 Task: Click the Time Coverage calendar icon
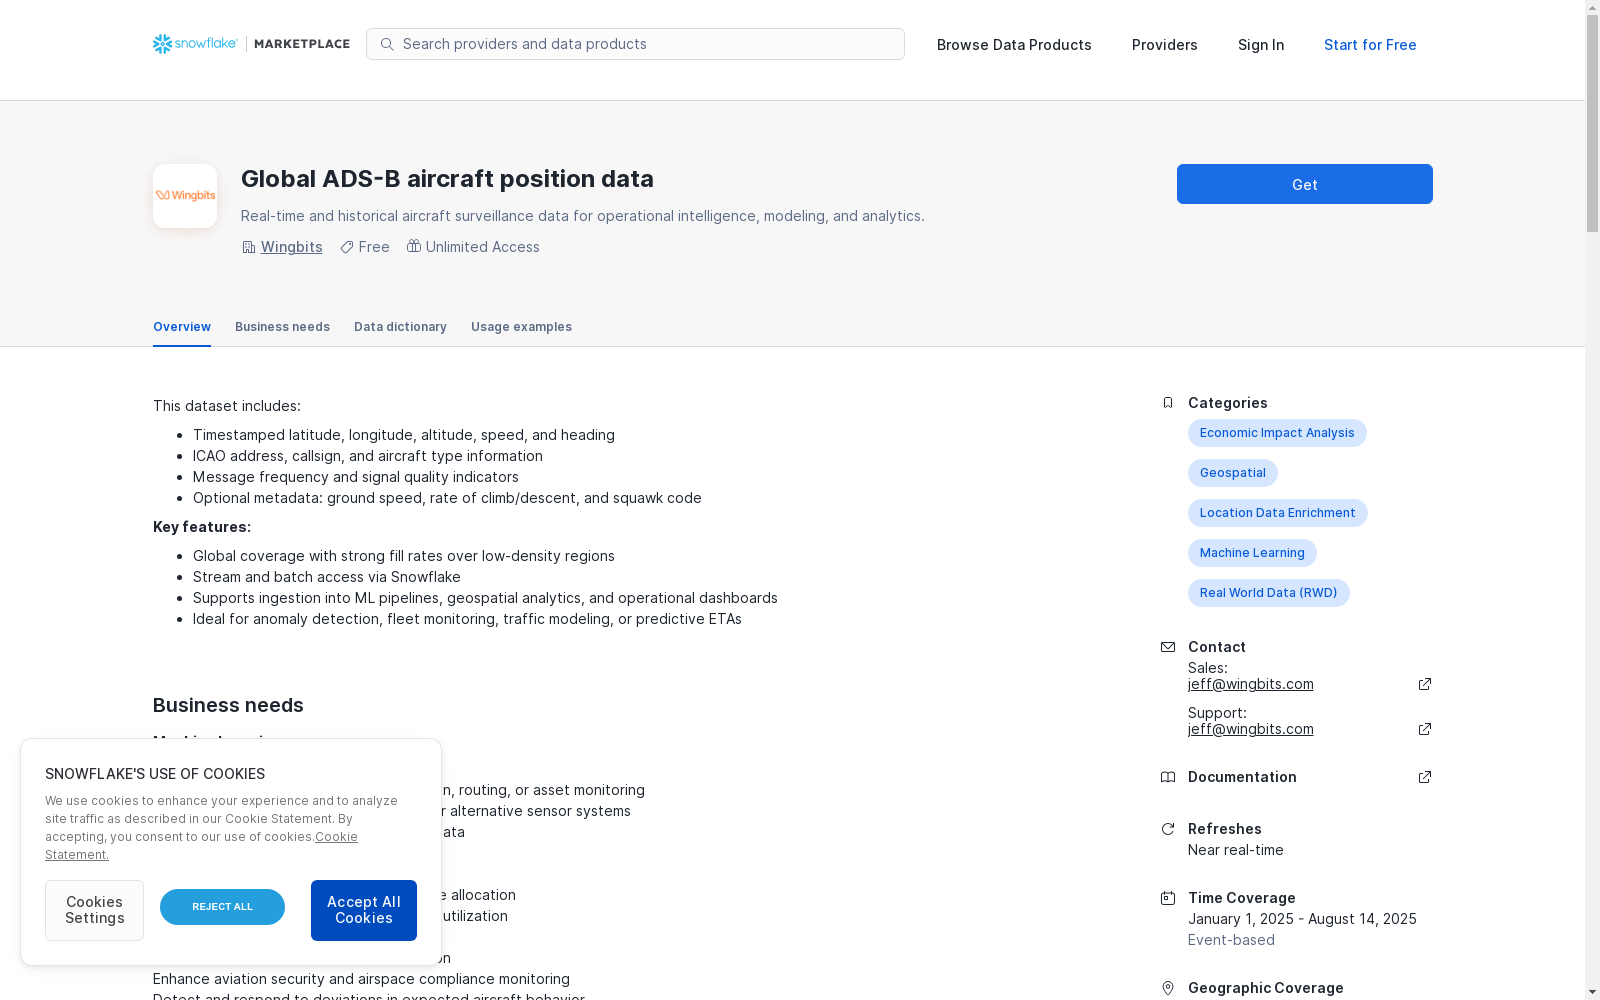[1168, 898]
